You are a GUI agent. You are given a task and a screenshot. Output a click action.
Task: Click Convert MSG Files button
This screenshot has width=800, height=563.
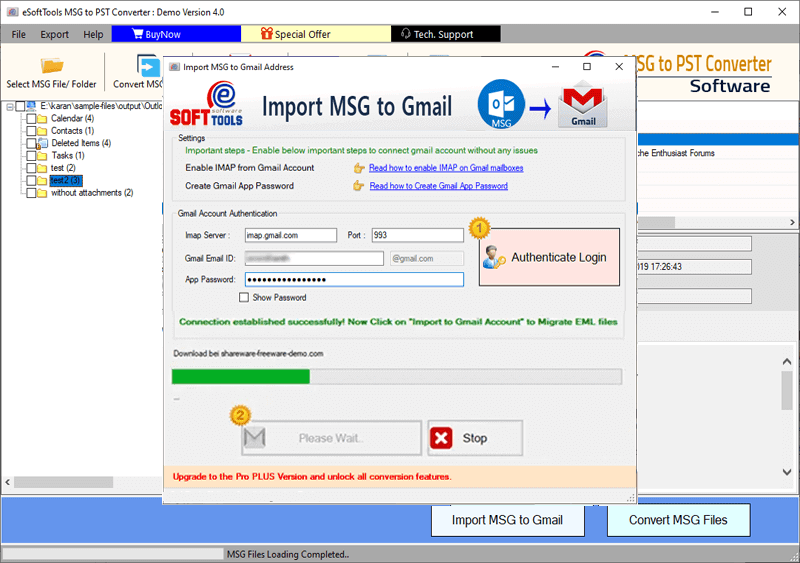pos(678,520)
